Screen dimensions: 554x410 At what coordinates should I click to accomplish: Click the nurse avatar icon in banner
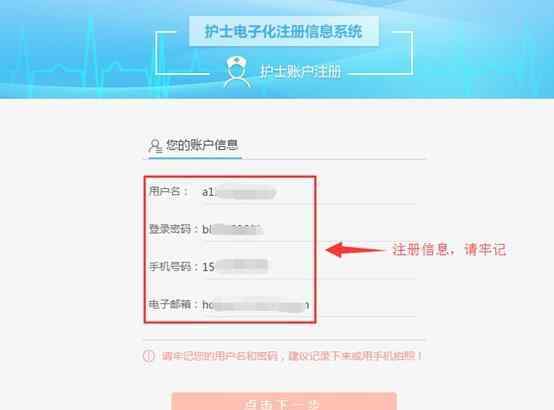coord(237,72)
